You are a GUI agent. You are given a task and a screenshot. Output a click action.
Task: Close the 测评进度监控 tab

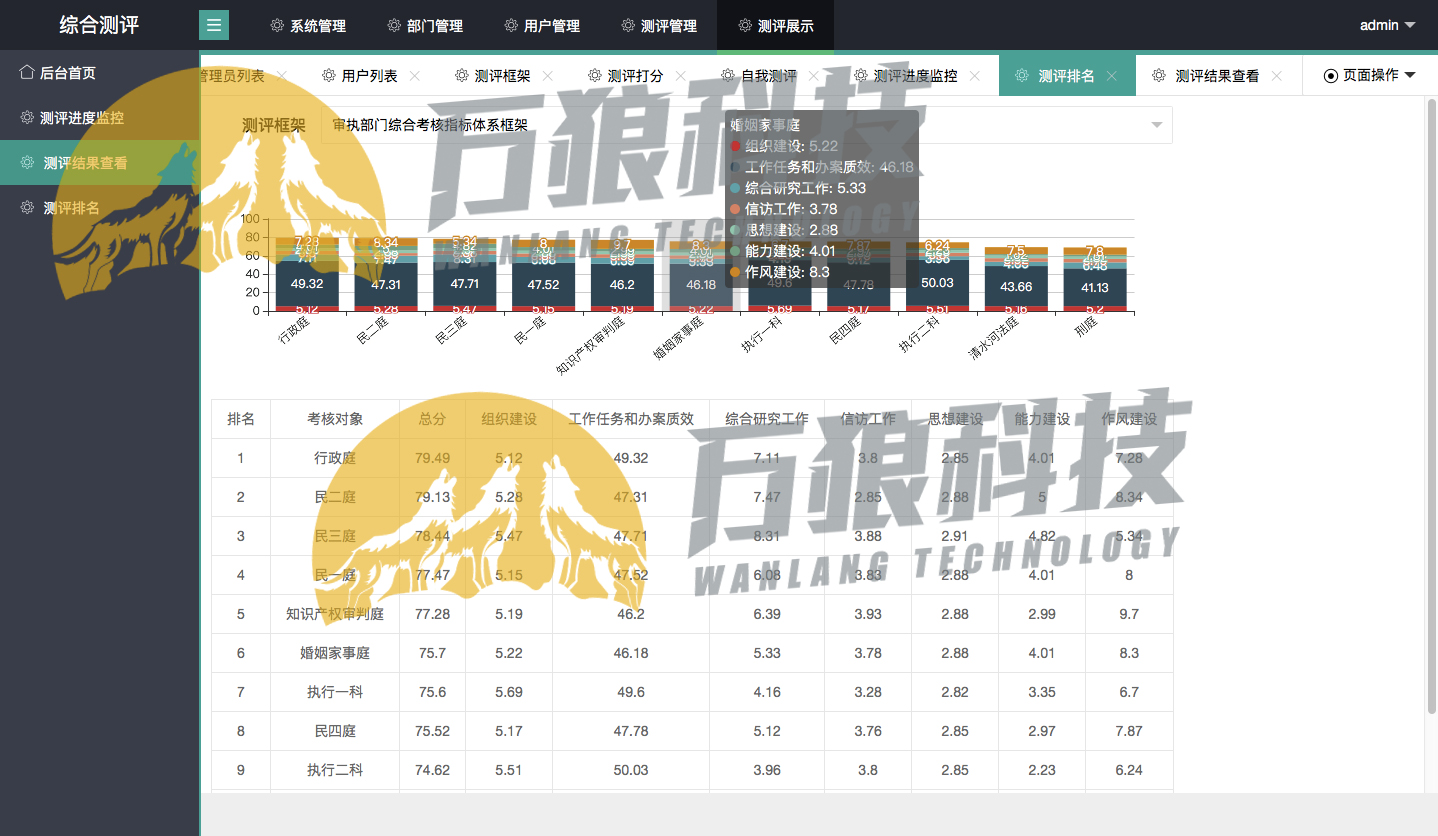point(975,76)
